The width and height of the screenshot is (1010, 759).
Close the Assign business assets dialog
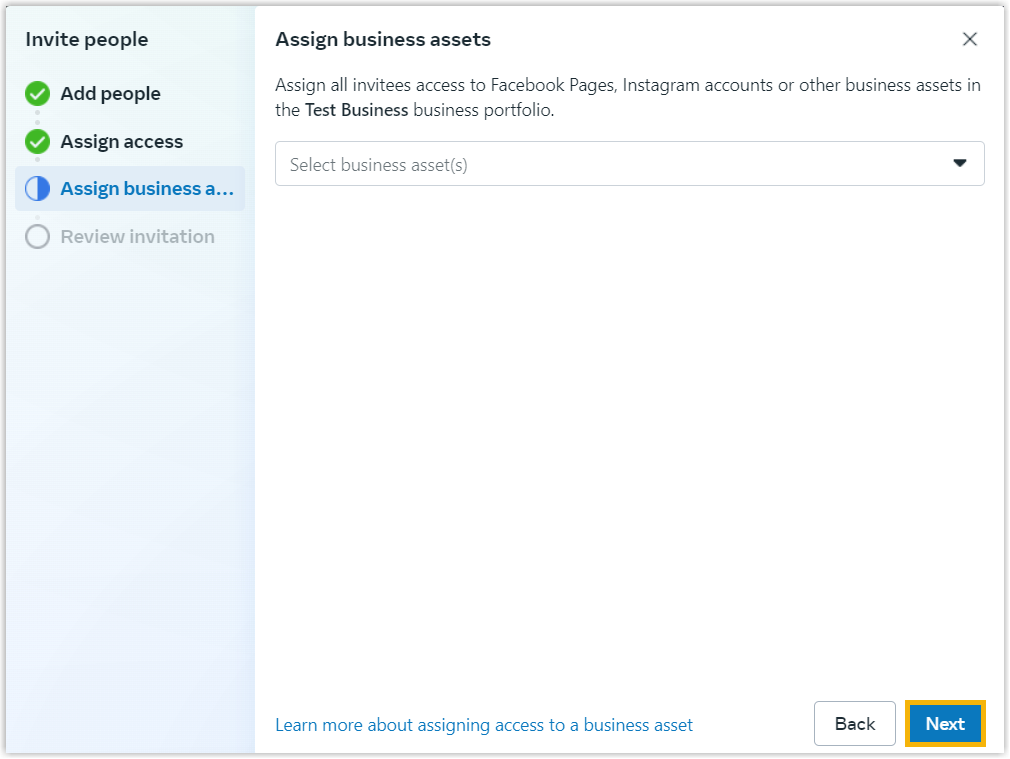point(969,39)
